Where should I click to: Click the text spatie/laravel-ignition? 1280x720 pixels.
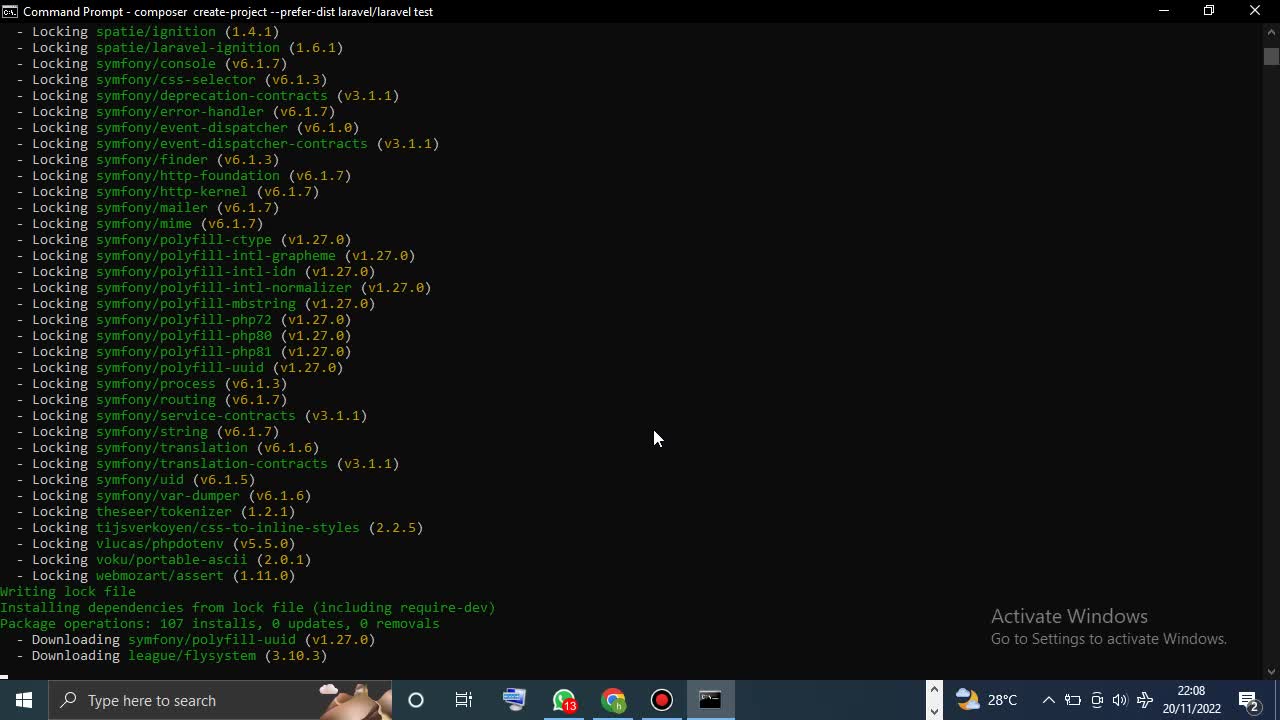coord(188,47)
